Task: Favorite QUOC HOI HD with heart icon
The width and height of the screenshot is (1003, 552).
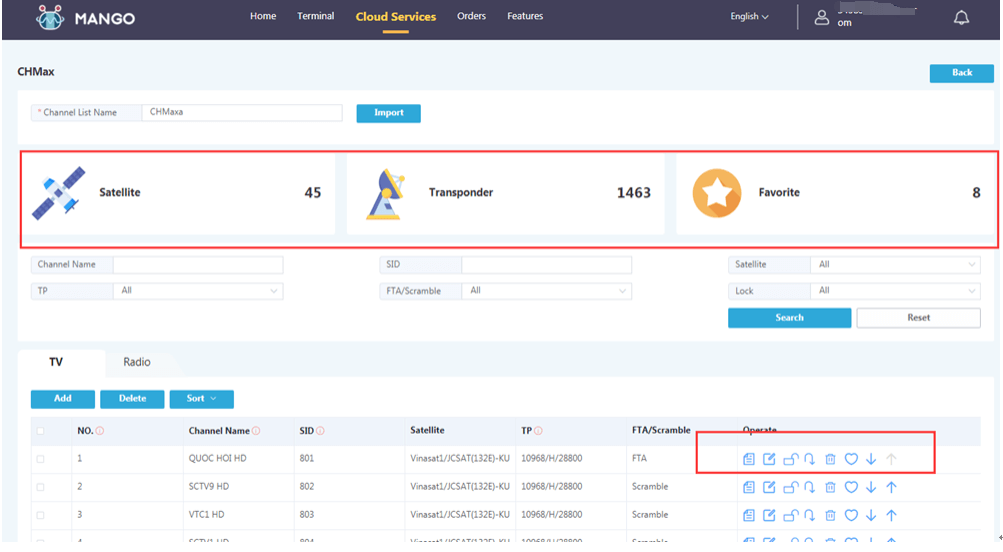Action: [x=851, y=459]
